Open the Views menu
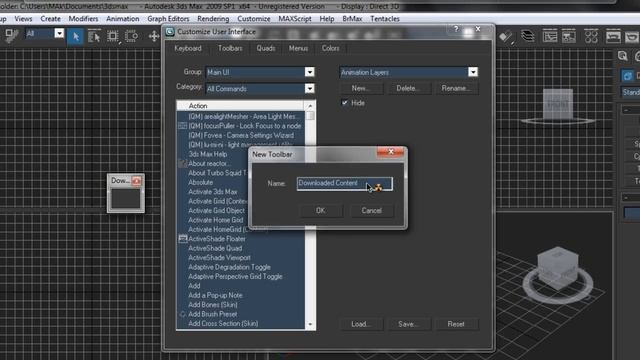 point(23,19)
